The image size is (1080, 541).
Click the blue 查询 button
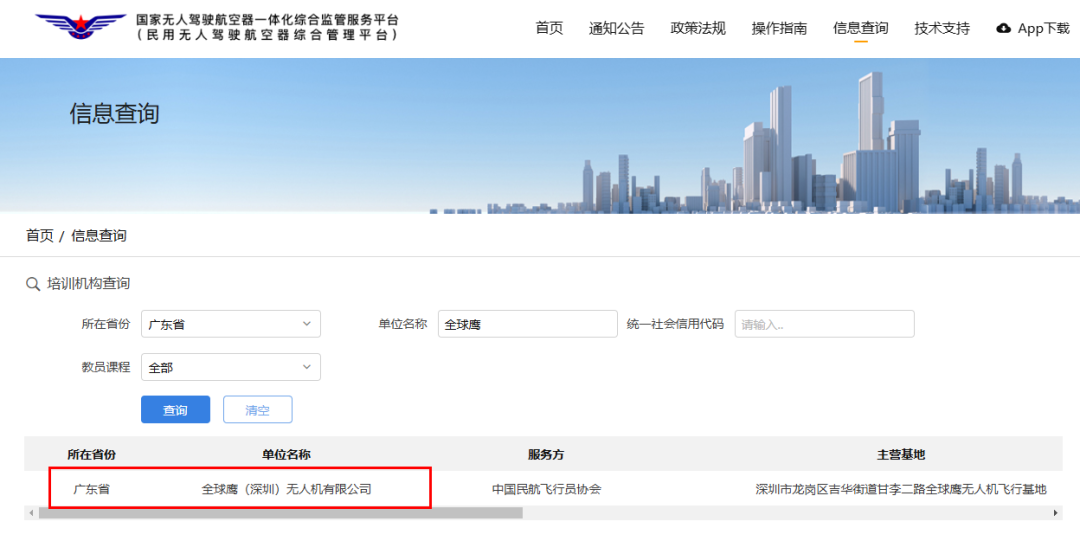click(176, 409)
